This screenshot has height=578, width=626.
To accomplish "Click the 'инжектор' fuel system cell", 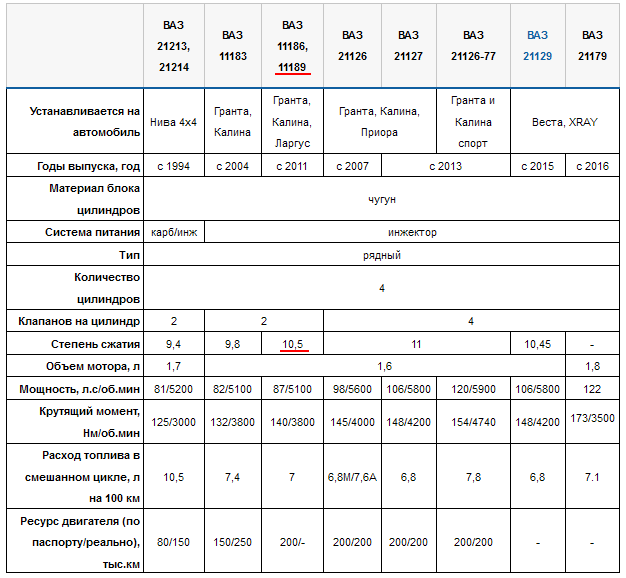I will (412, 232).
